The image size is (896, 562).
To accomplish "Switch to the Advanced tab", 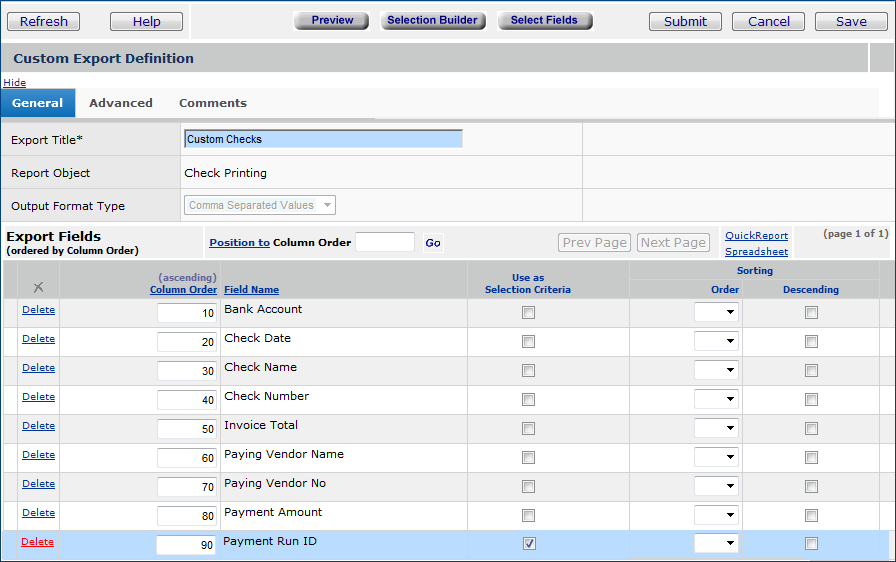I will pyautogui.click(x=121, y=103).
